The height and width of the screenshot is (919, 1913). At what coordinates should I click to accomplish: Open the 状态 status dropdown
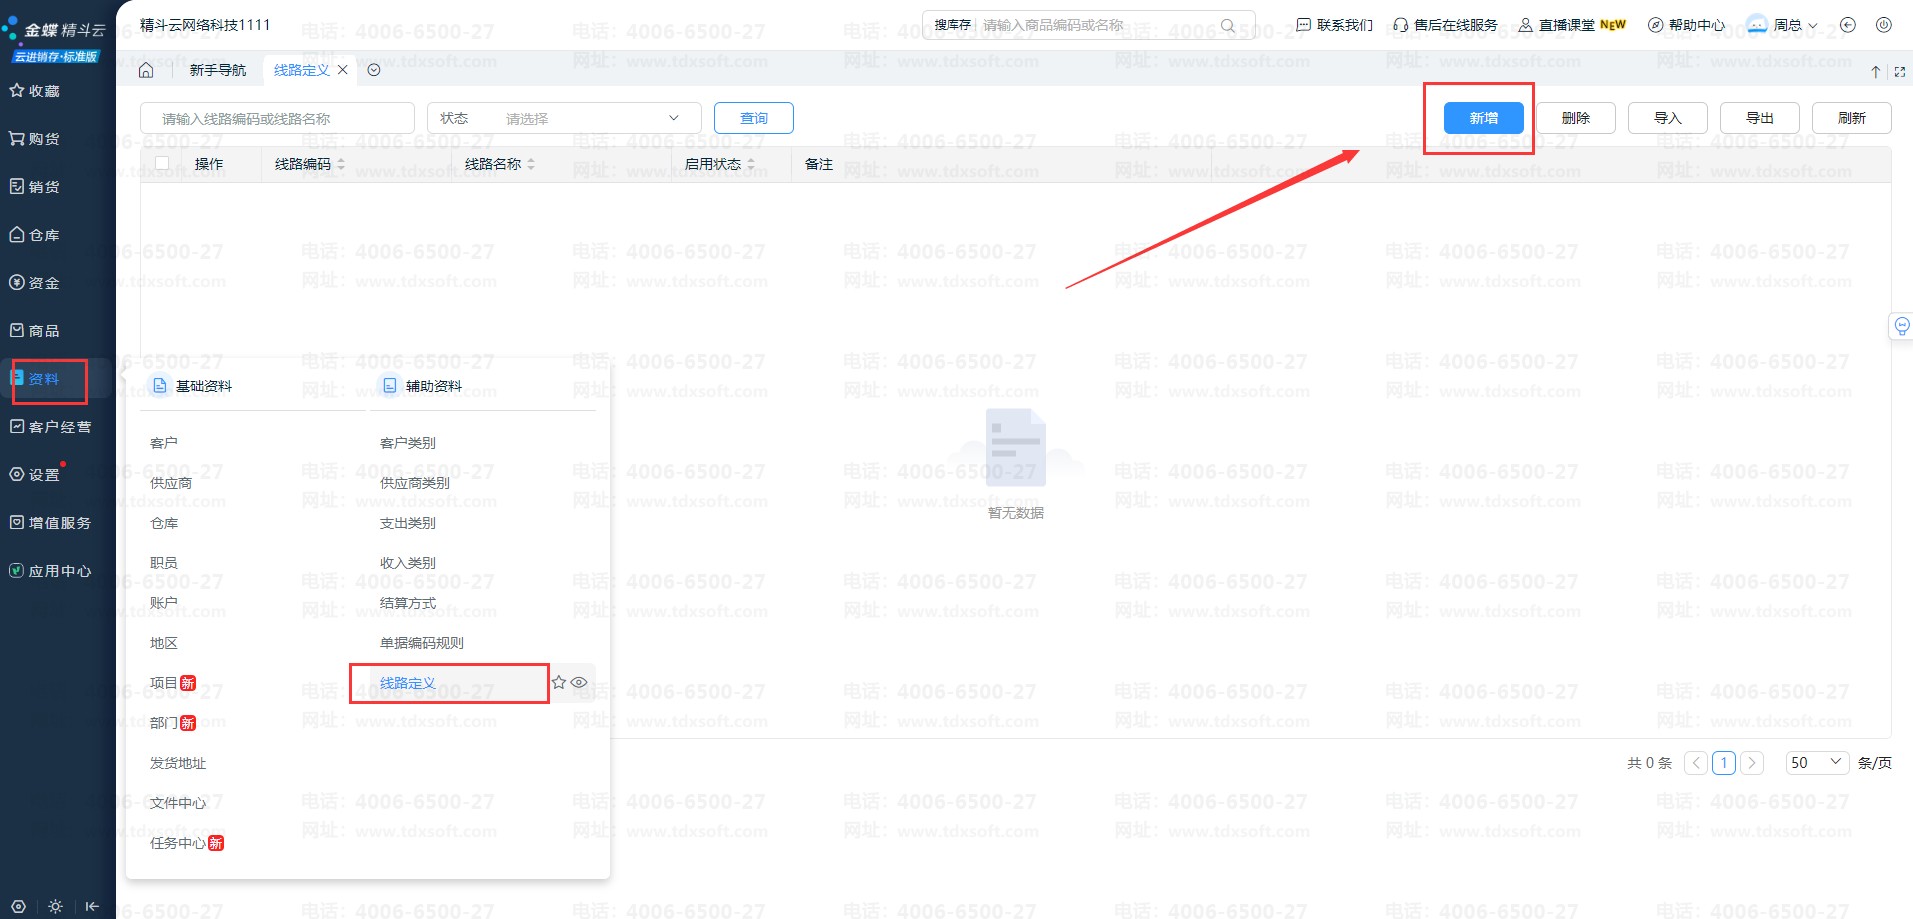564,118
